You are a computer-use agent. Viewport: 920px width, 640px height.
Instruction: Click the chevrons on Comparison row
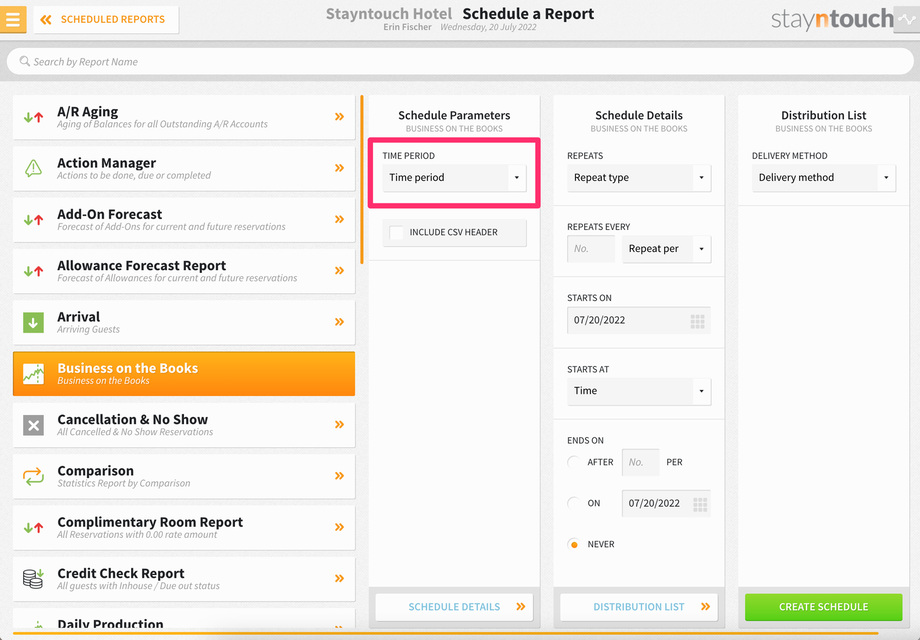coord(339,476)
